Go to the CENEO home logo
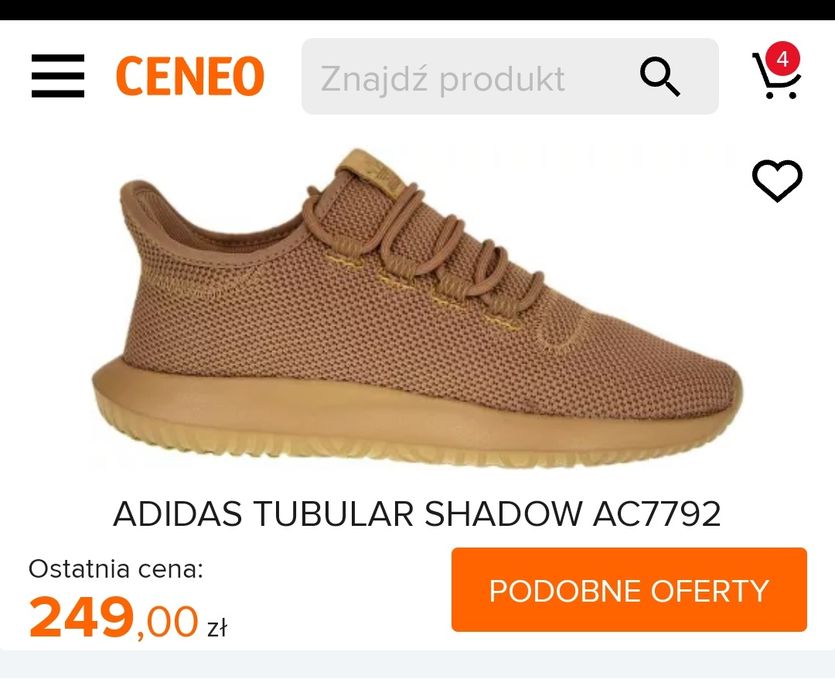The width and height of the screenshot is (835, 700). click(190, 76)
